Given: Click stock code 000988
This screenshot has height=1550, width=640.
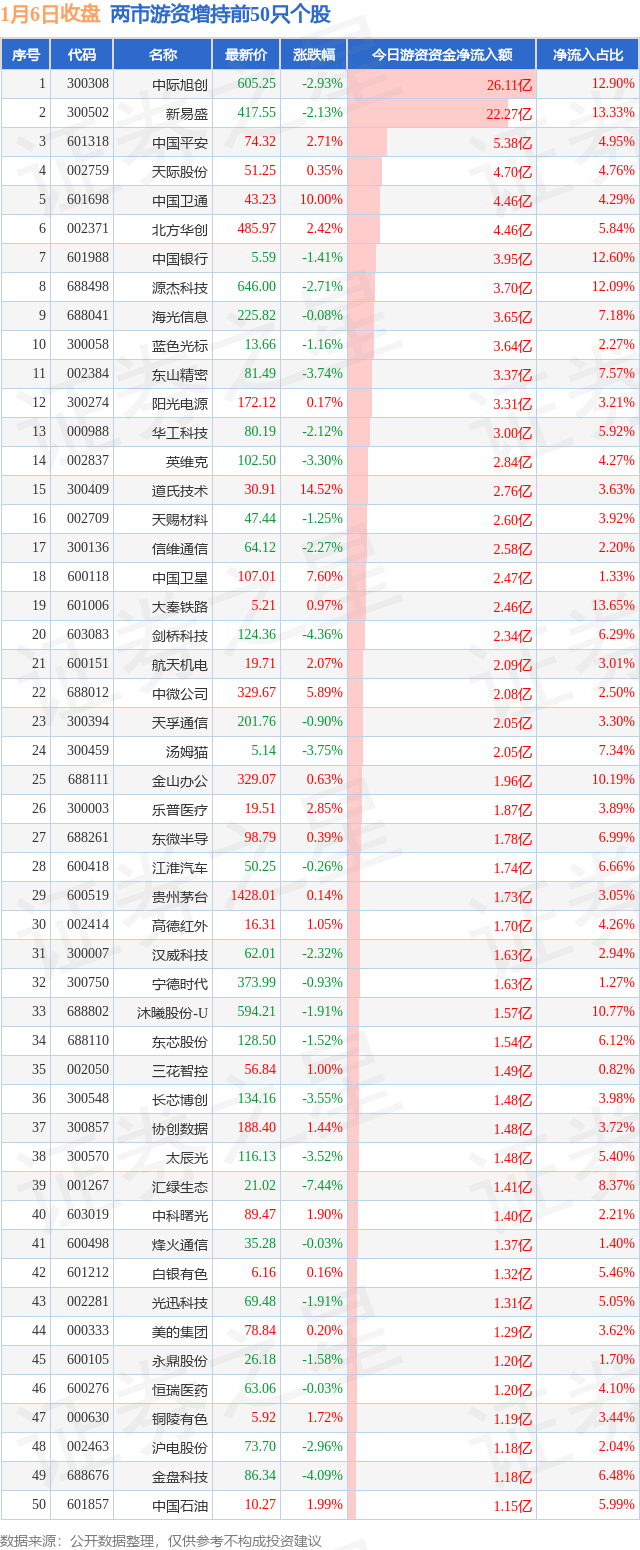Looking at the screenshot, I should [88, 432].
